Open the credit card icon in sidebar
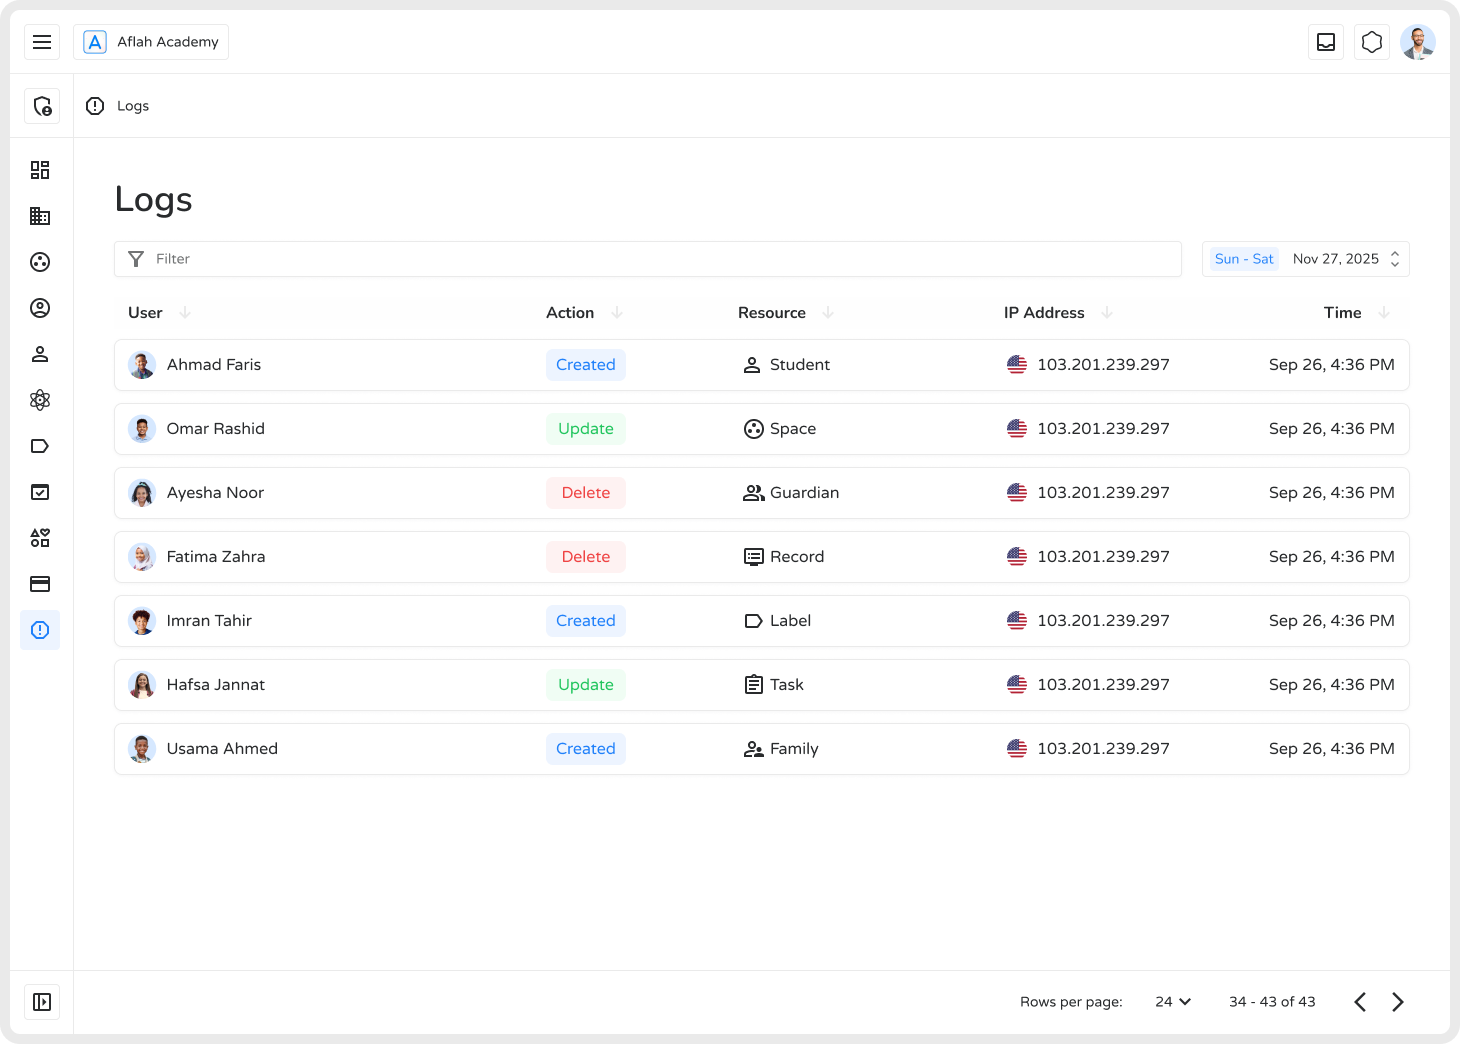1460x1044 pixels. (x=40, y=584)
